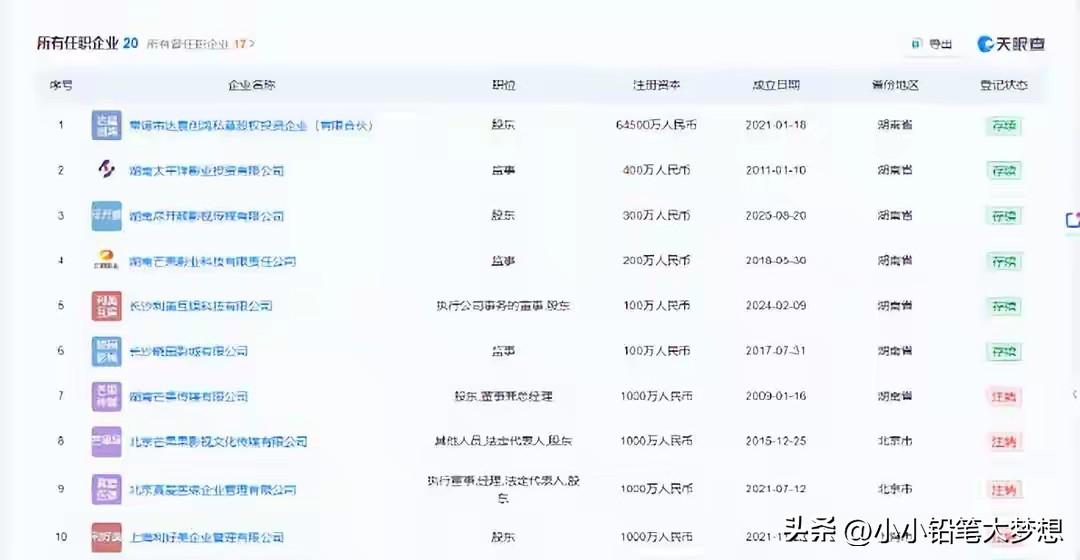Viewport: 1080px width, 560px height.
Task: Click the green 存续 status badge in row 1
Action: tap(1004, 125)
